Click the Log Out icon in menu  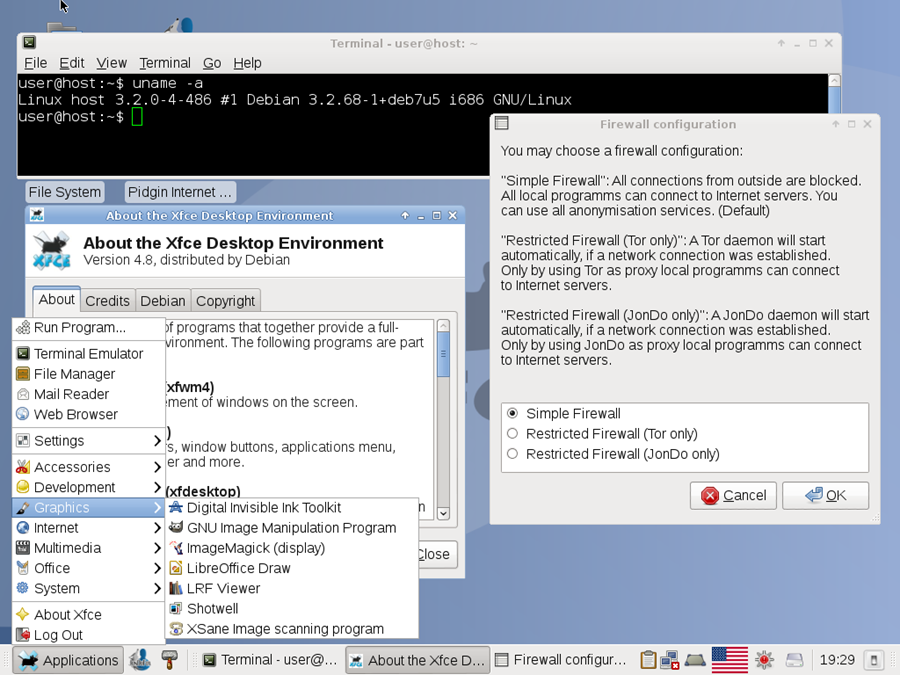pos(22,635)
